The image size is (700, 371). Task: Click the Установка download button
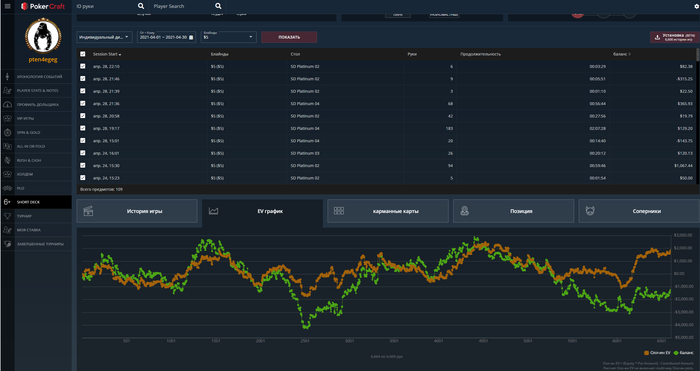(675, 37)
